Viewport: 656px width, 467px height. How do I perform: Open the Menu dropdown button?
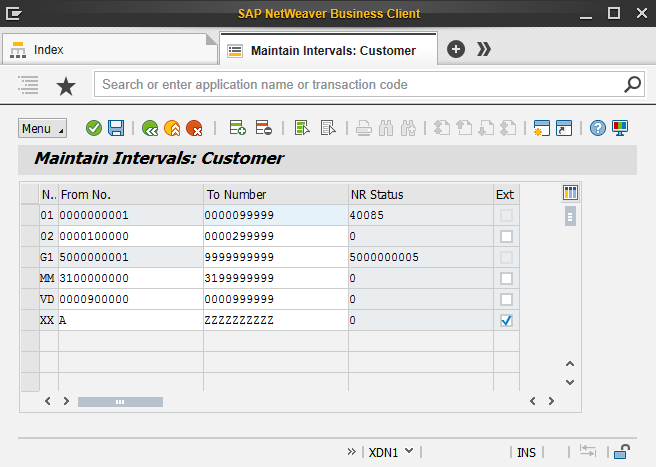pyautogui.click(x=42, y=128)
